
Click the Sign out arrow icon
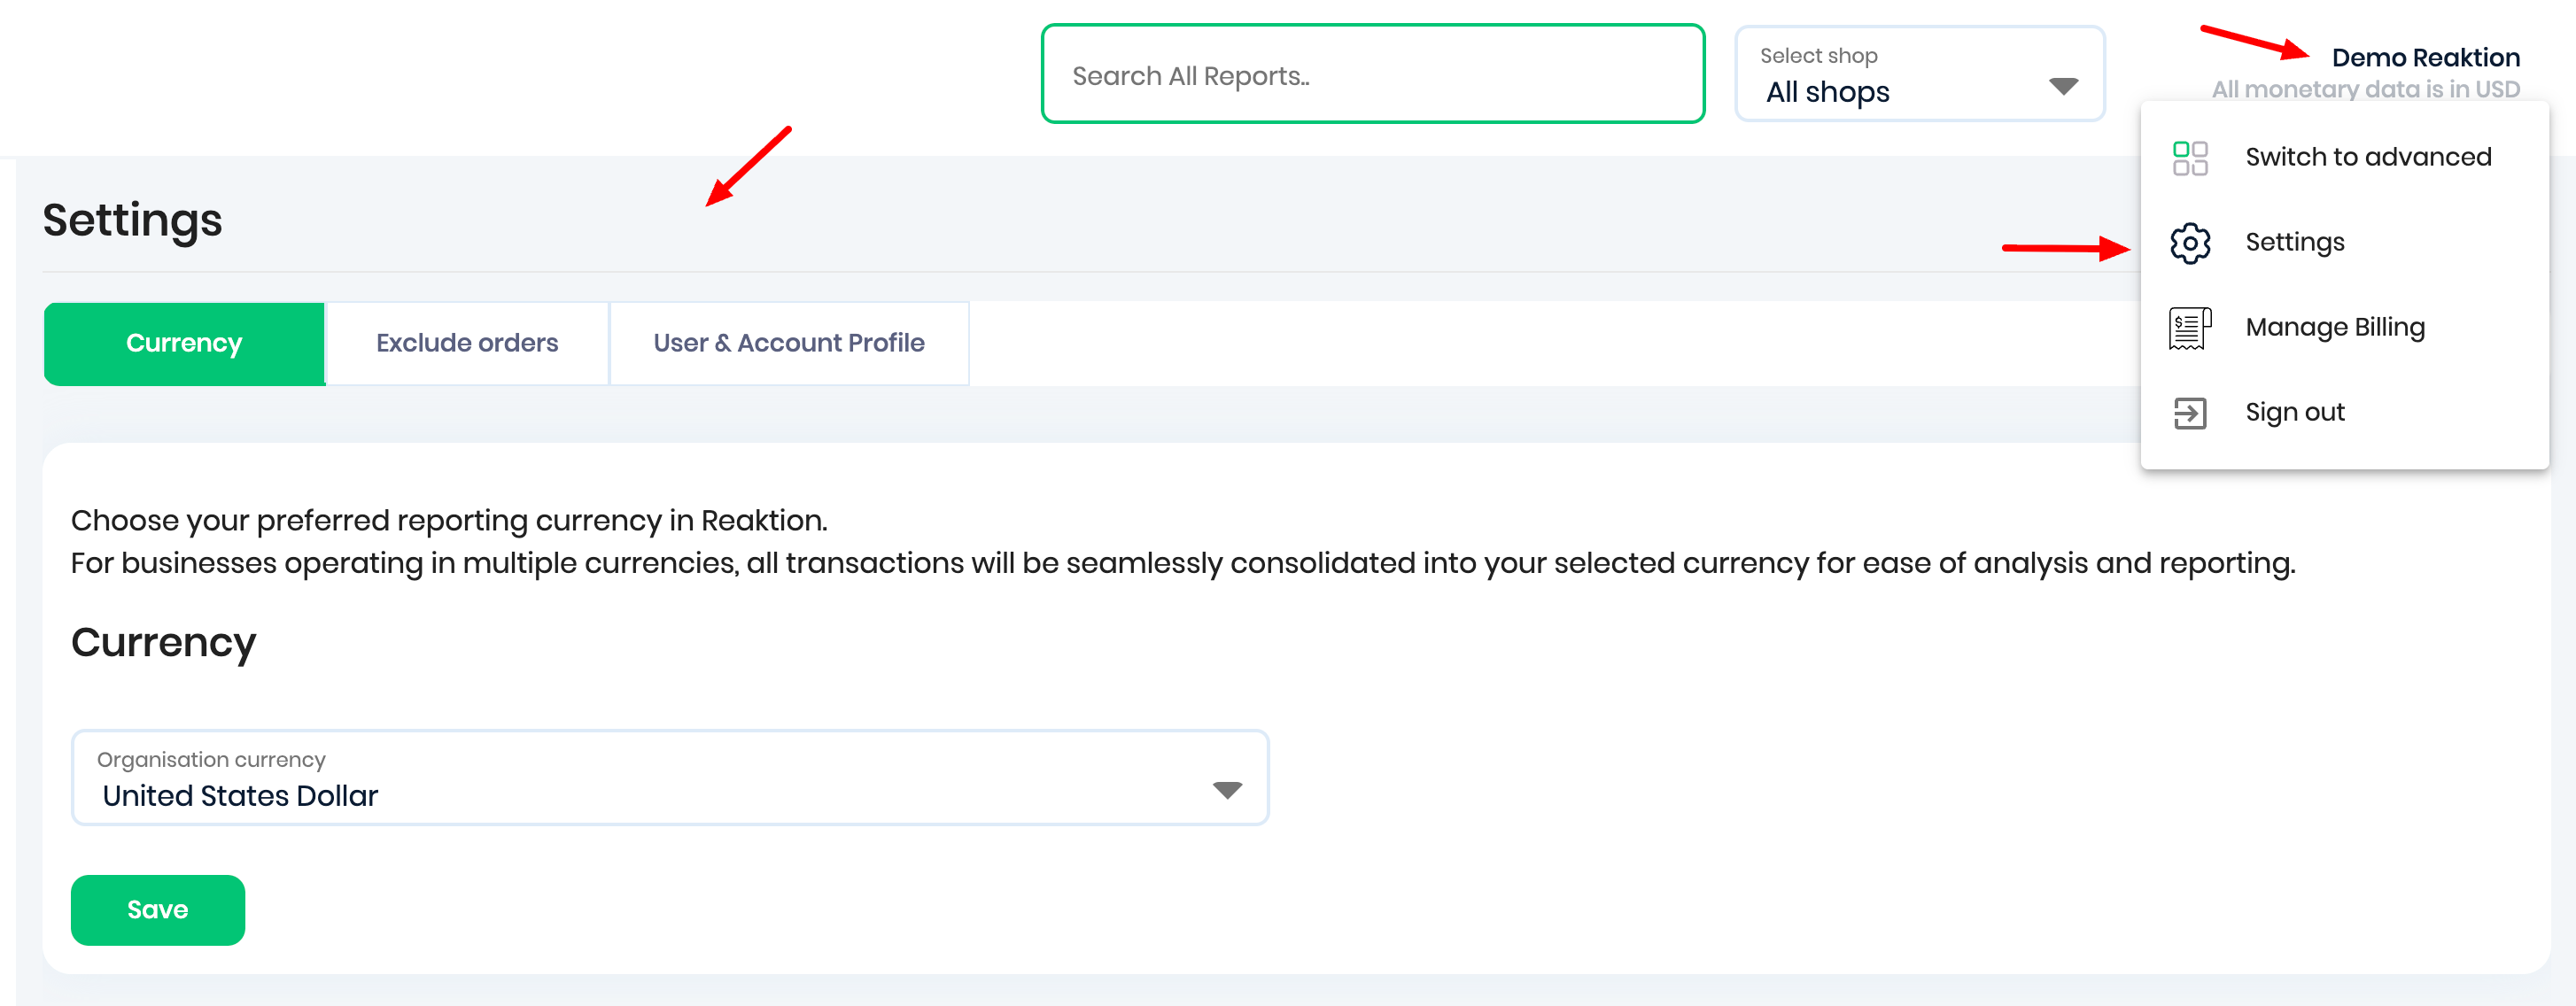[x=2189, y=413]
